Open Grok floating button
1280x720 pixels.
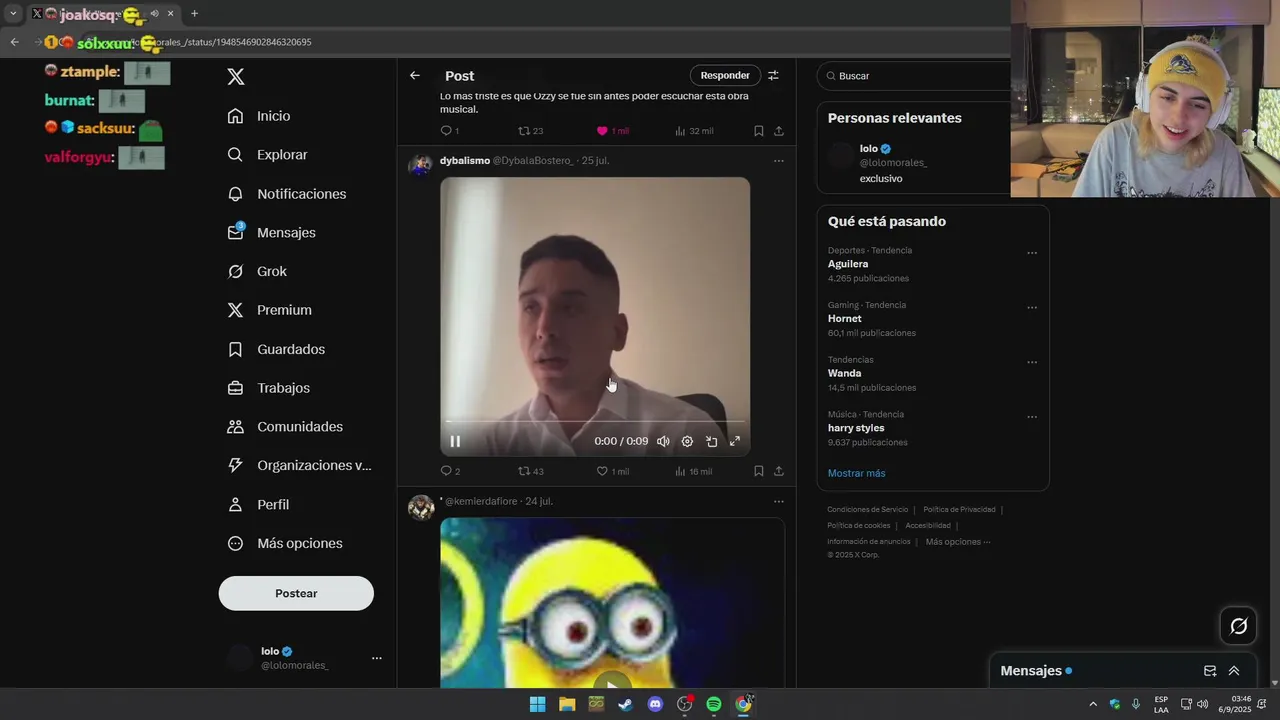tap(1239, 626)
